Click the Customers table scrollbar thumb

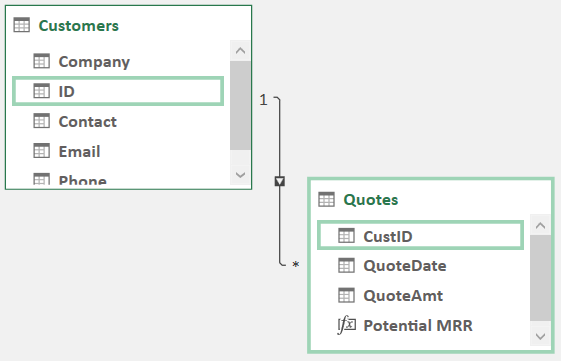point(240,106)
